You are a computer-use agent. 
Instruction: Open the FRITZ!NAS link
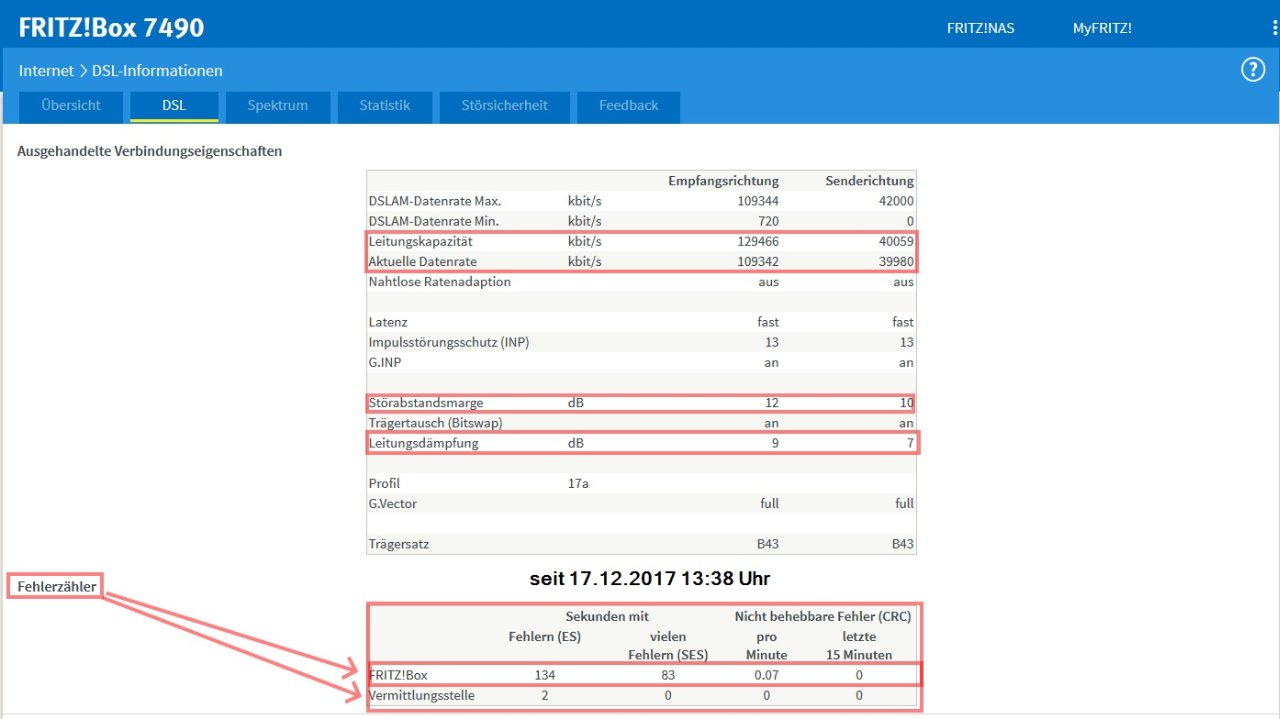coord(980,28)
